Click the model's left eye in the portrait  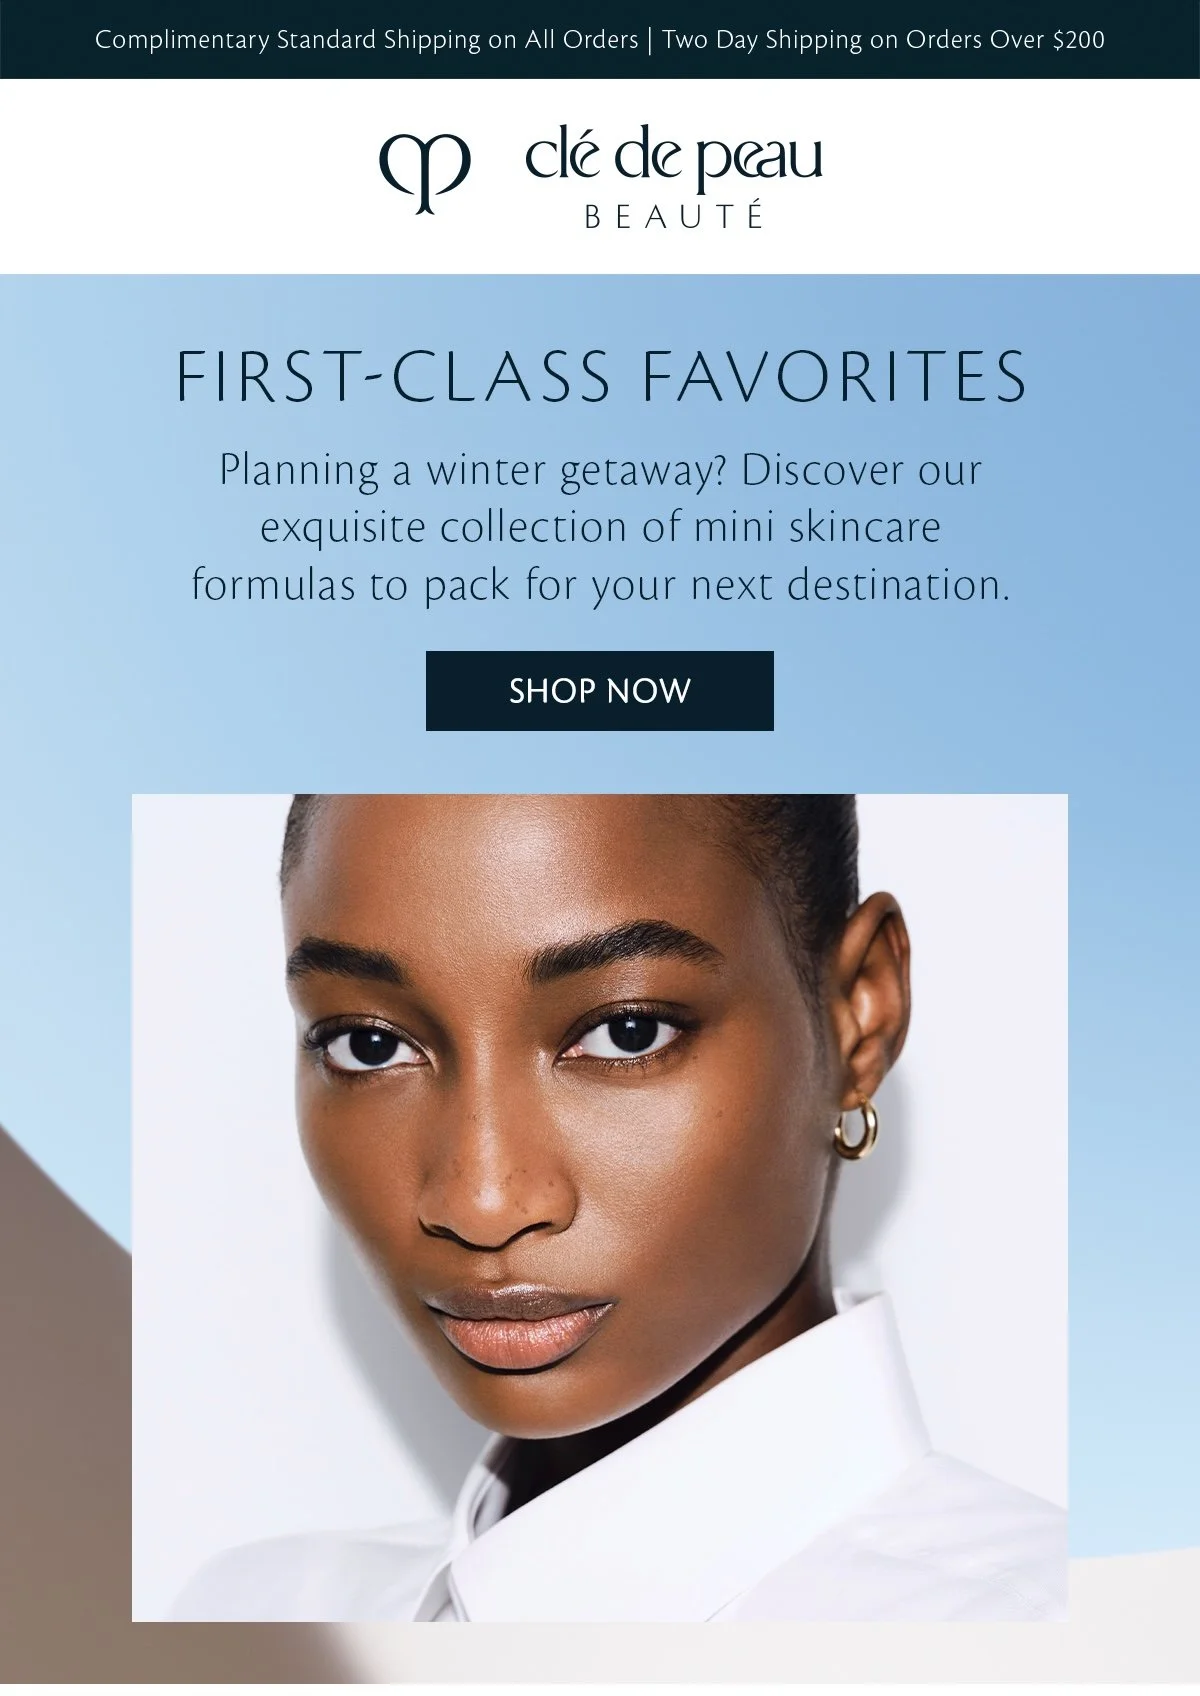pyautogui.click(x=628, y=1035)
